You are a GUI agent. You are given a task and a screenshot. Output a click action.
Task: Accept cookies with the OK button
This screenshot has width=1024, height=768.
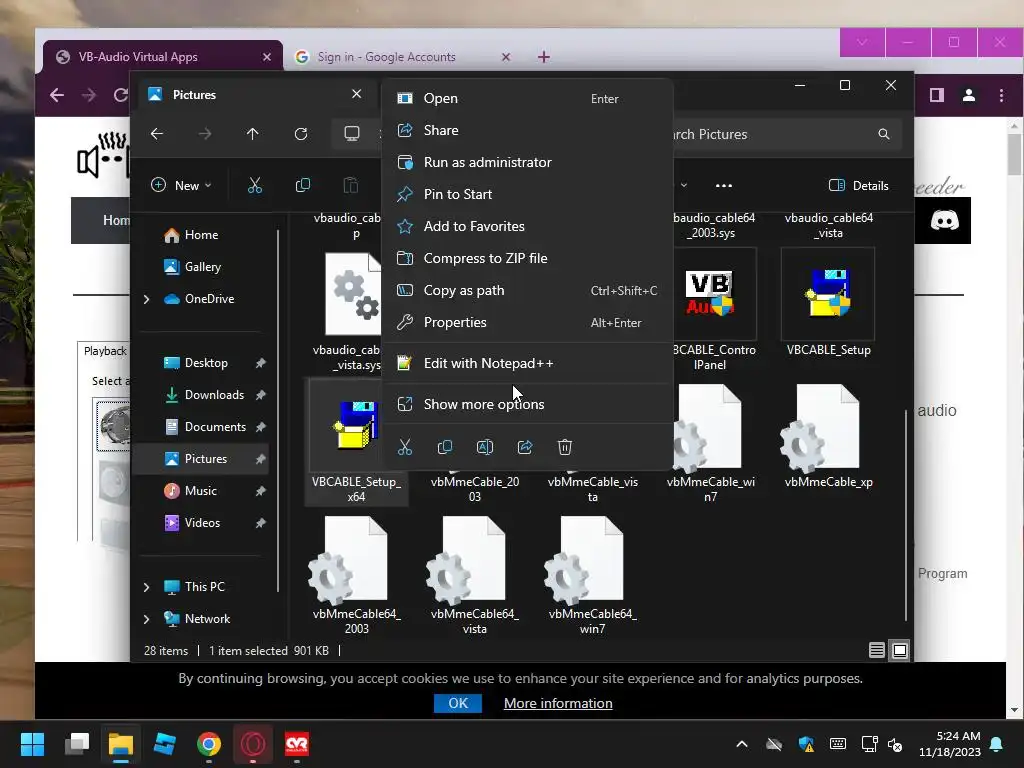(458, 703)
